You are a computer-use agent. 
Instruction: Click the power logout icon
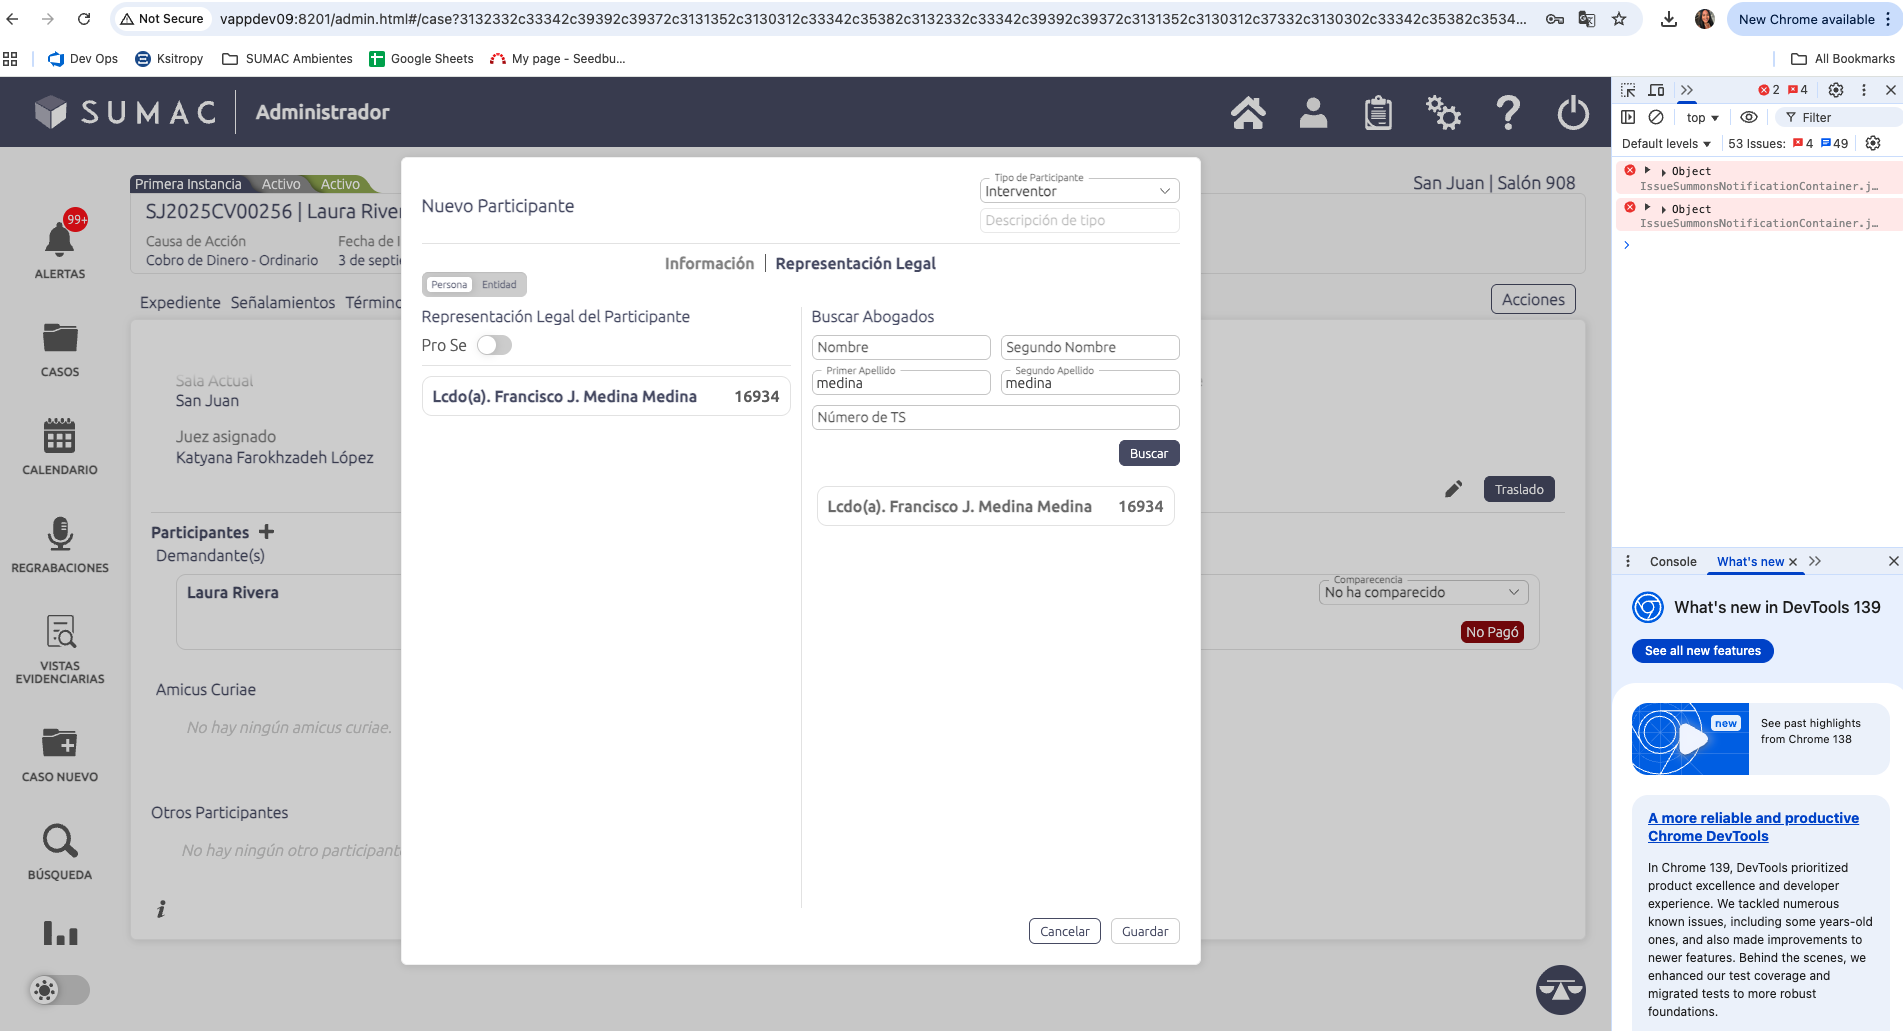point(1573,113)
